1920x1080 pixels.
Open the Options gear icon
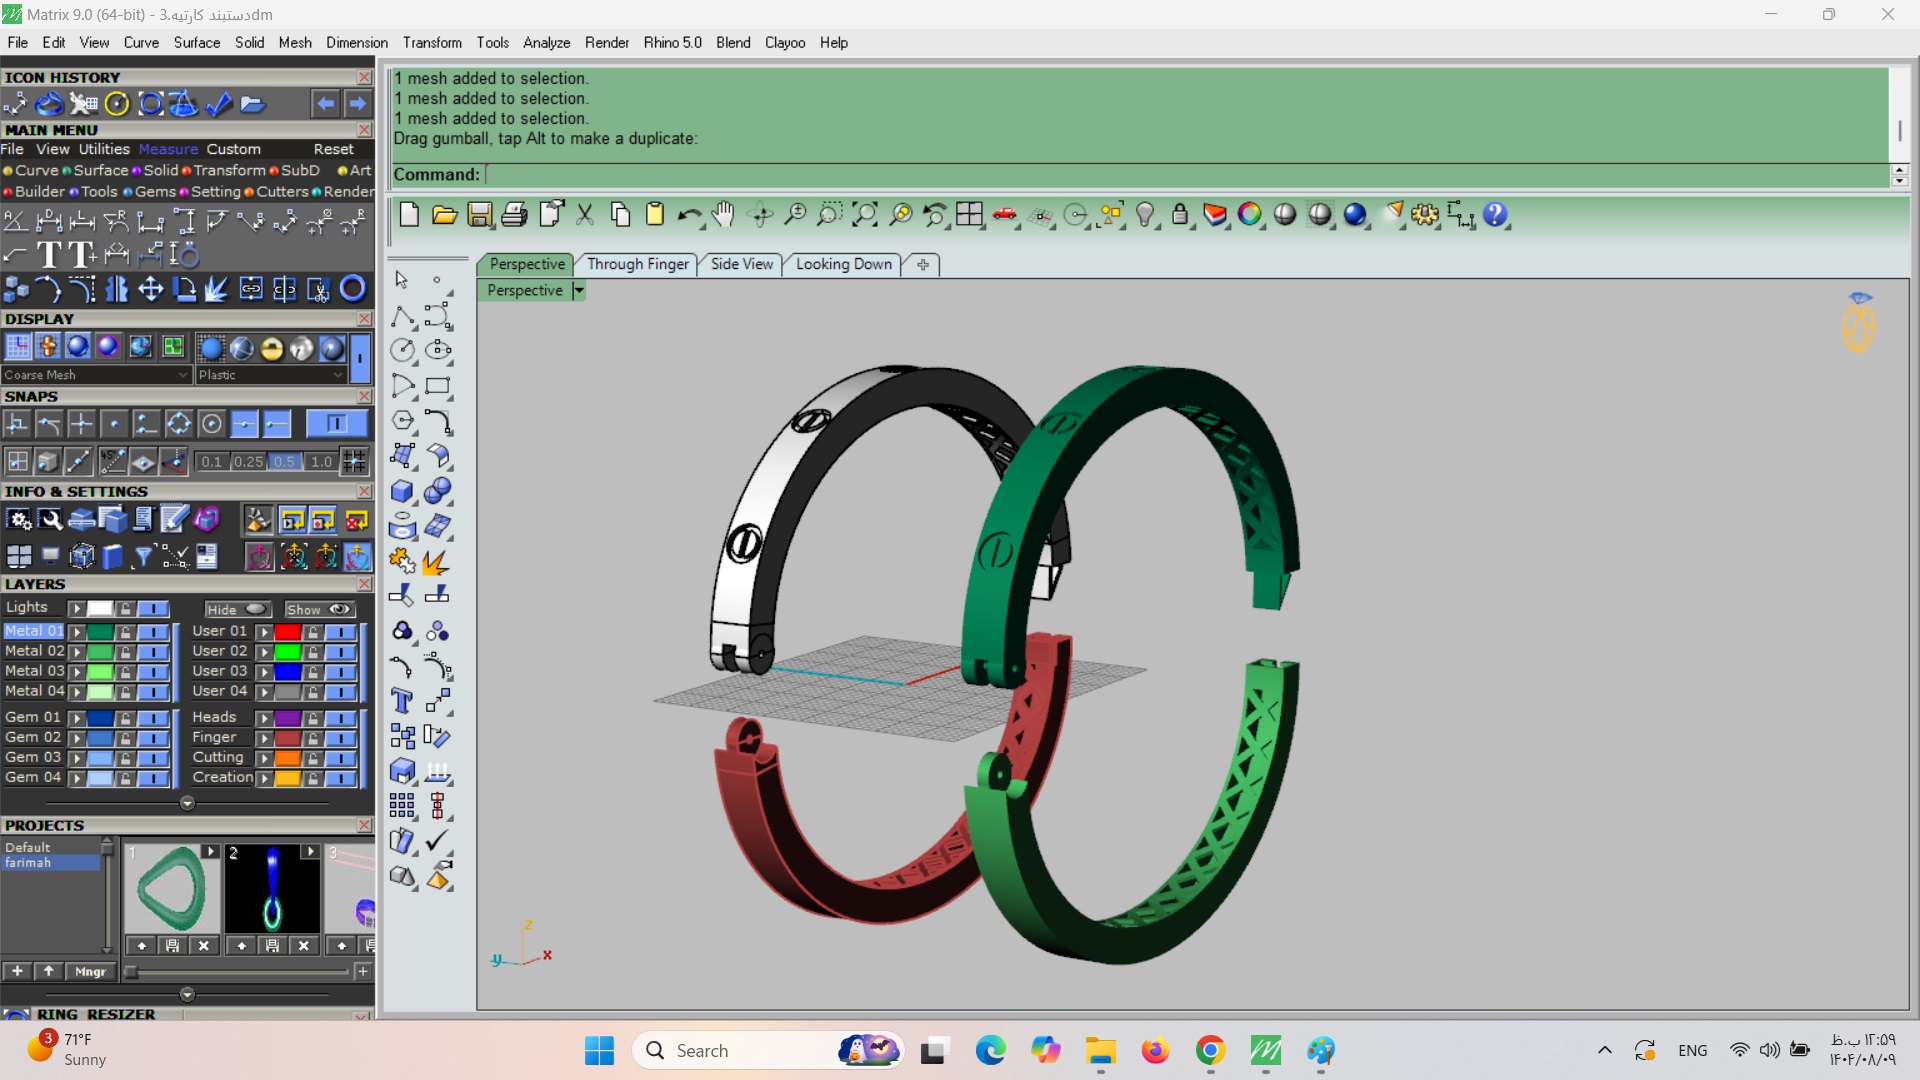(x=1425, y=214)
